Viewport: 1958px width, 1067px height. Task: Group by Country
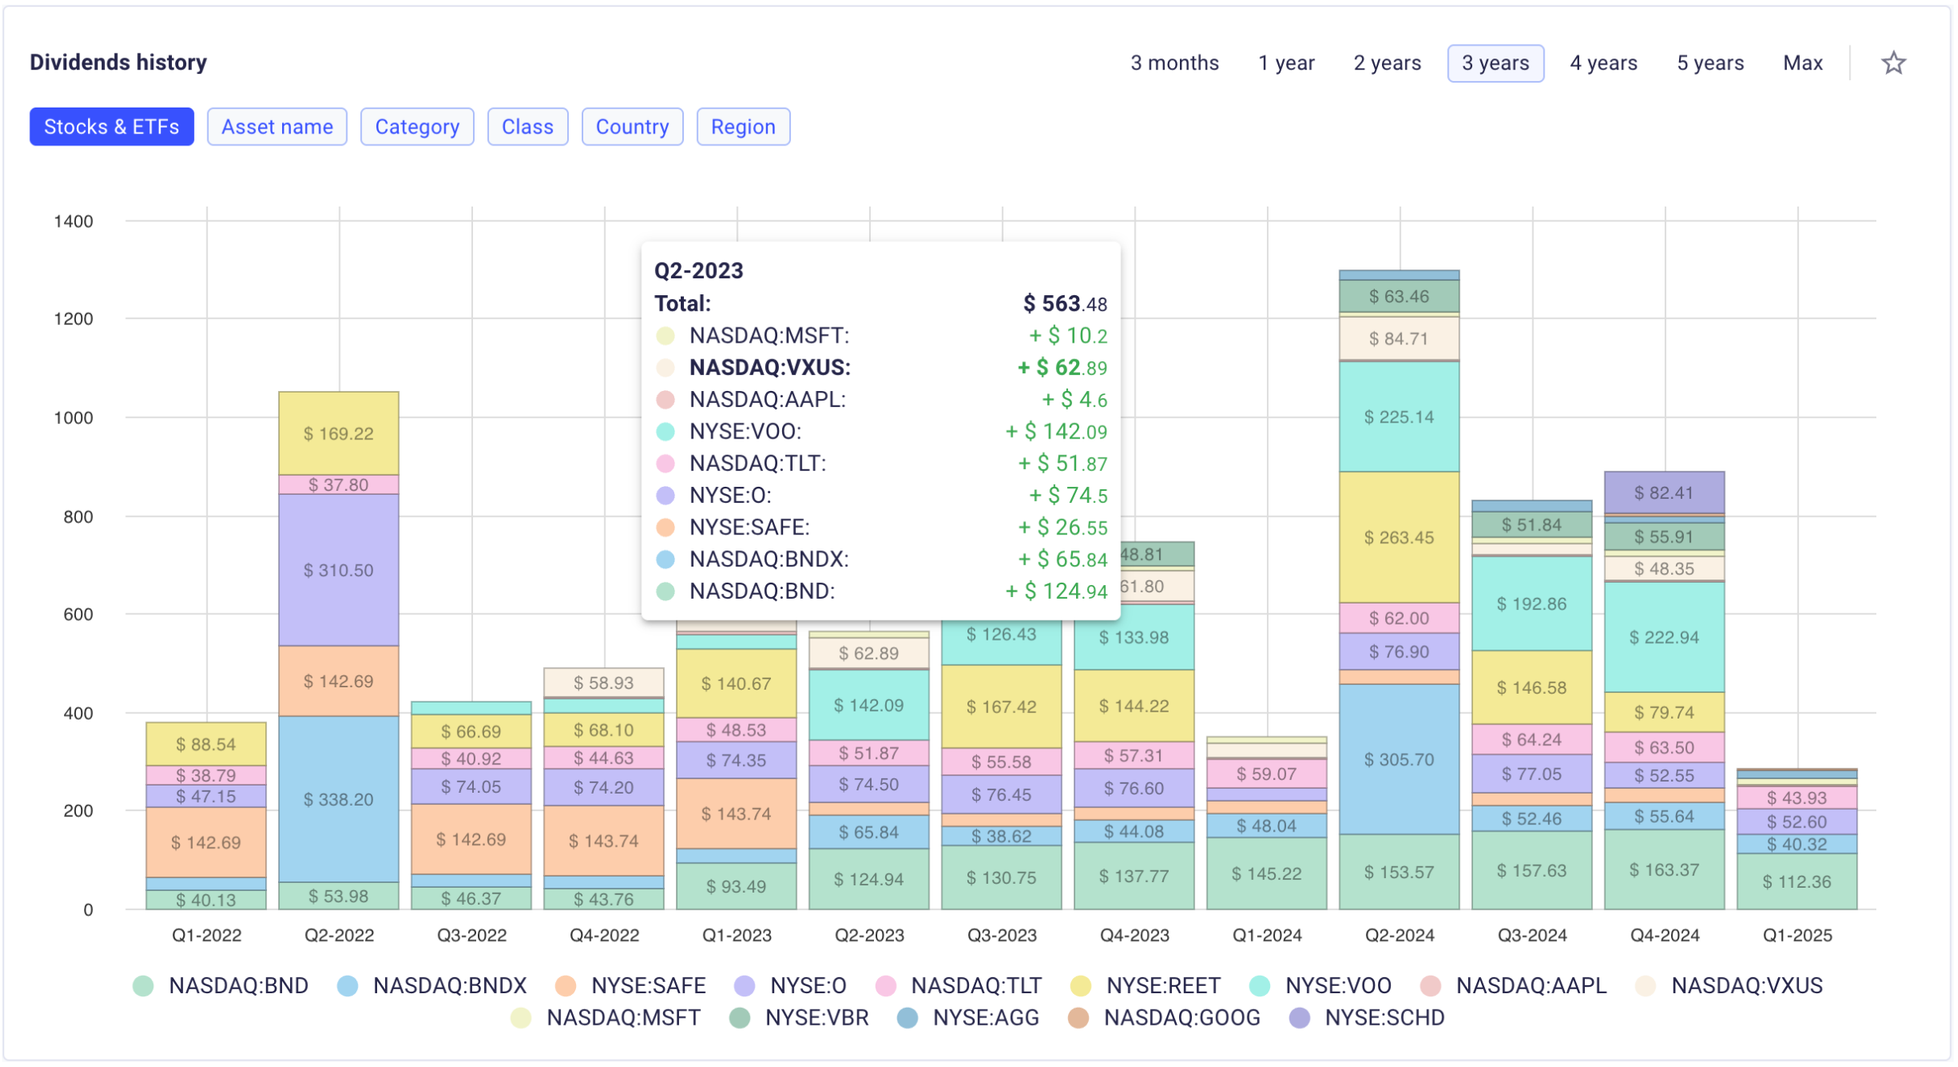[632, 127]
